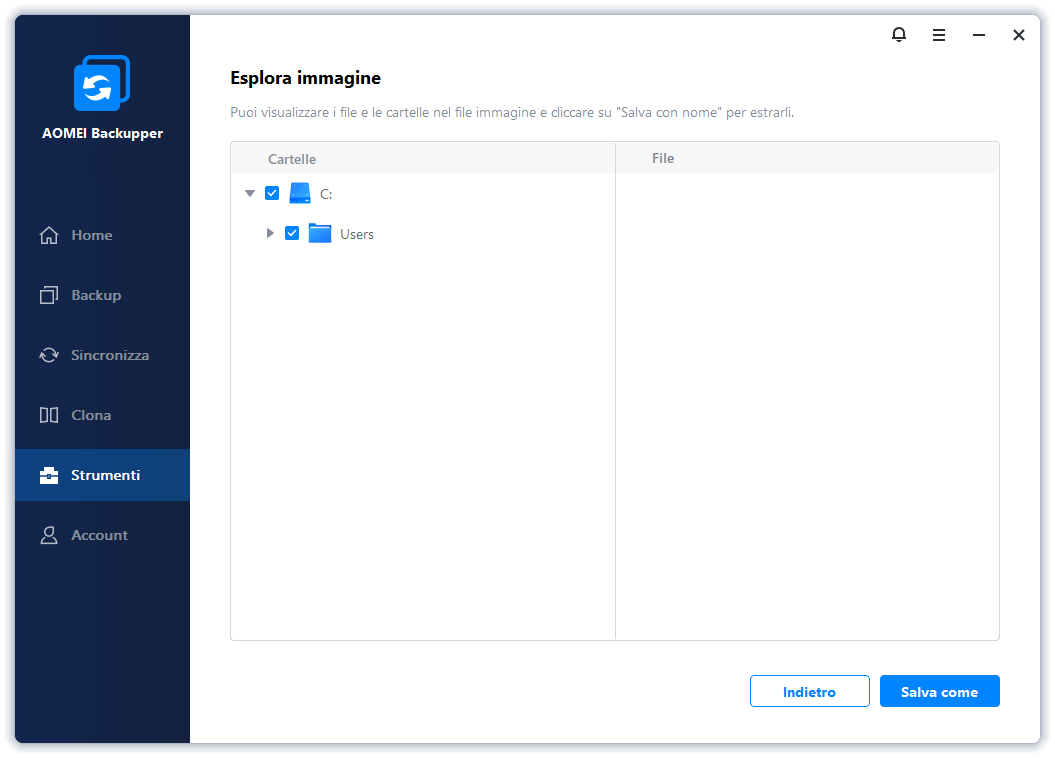Go to the Home section
The height and width of the screenshot is (758, 1055).
(x=102, y=235)
